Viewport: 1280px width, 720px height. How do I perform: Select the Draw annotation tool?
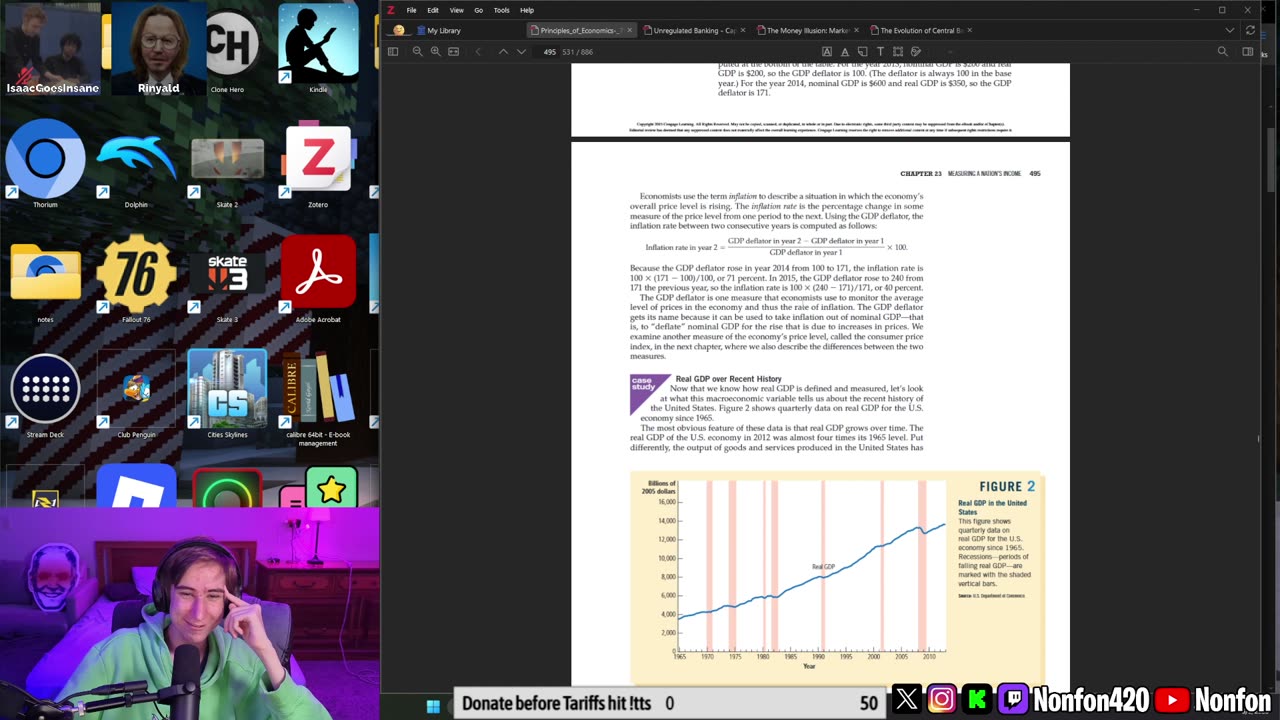click(916, 51)
